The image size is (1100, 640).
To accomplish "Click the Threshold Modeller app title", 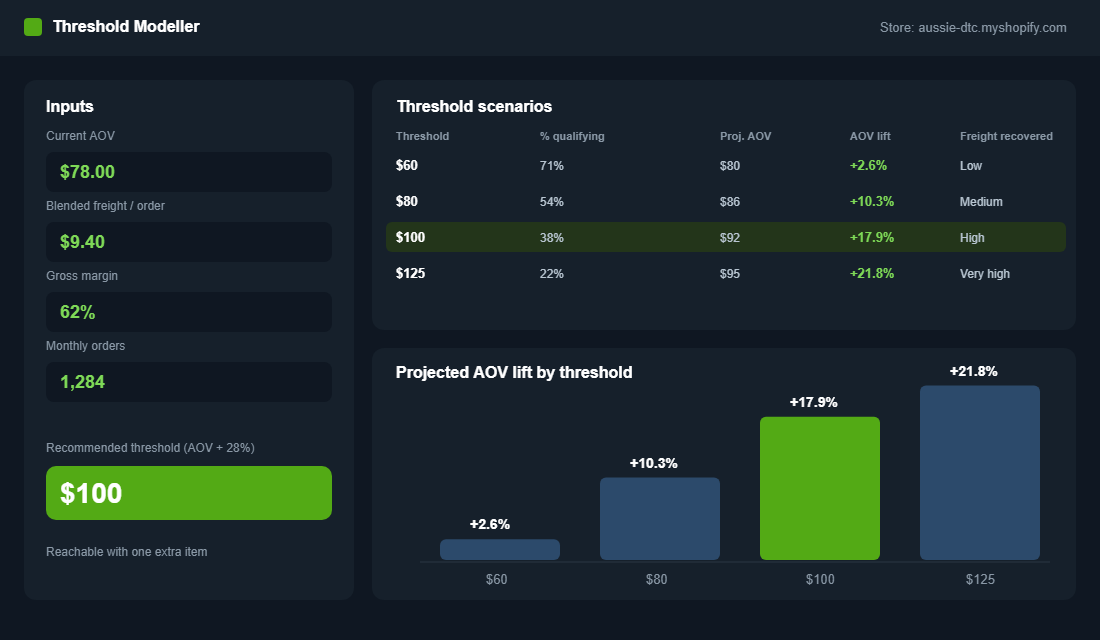I will click(126, 27).
